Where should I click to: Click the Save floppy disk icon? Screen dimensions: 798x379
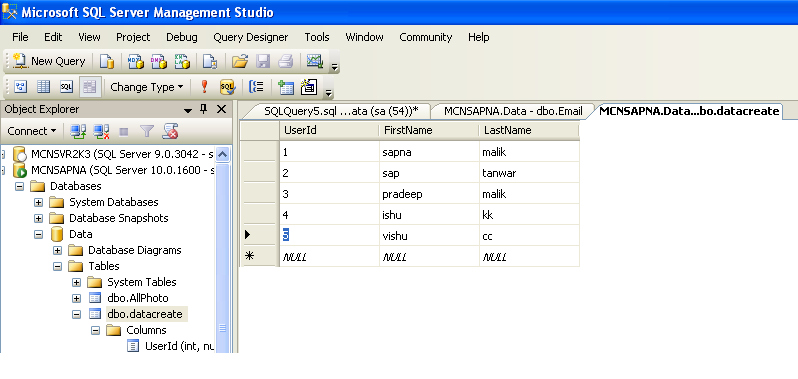click(x=263, y=62)
